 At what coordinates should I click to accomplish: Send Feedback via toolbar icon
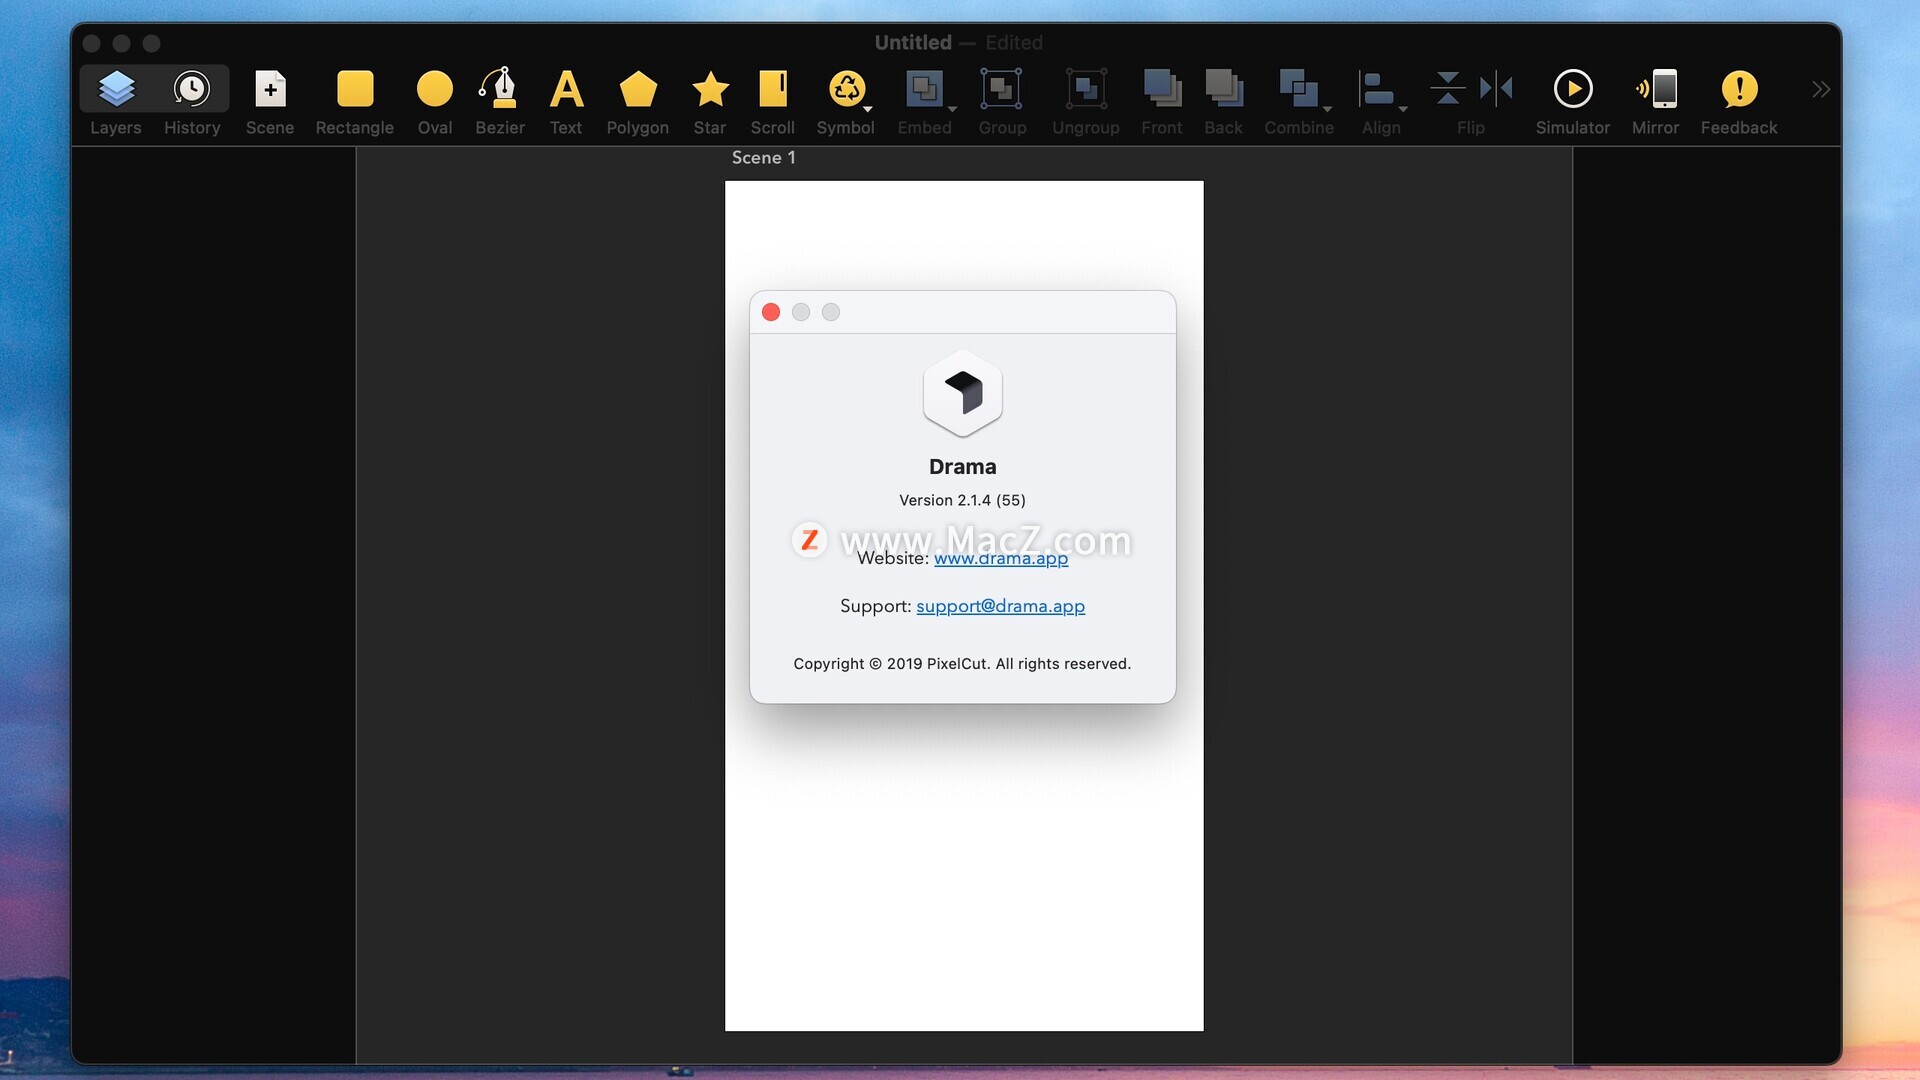(1738, 90)
